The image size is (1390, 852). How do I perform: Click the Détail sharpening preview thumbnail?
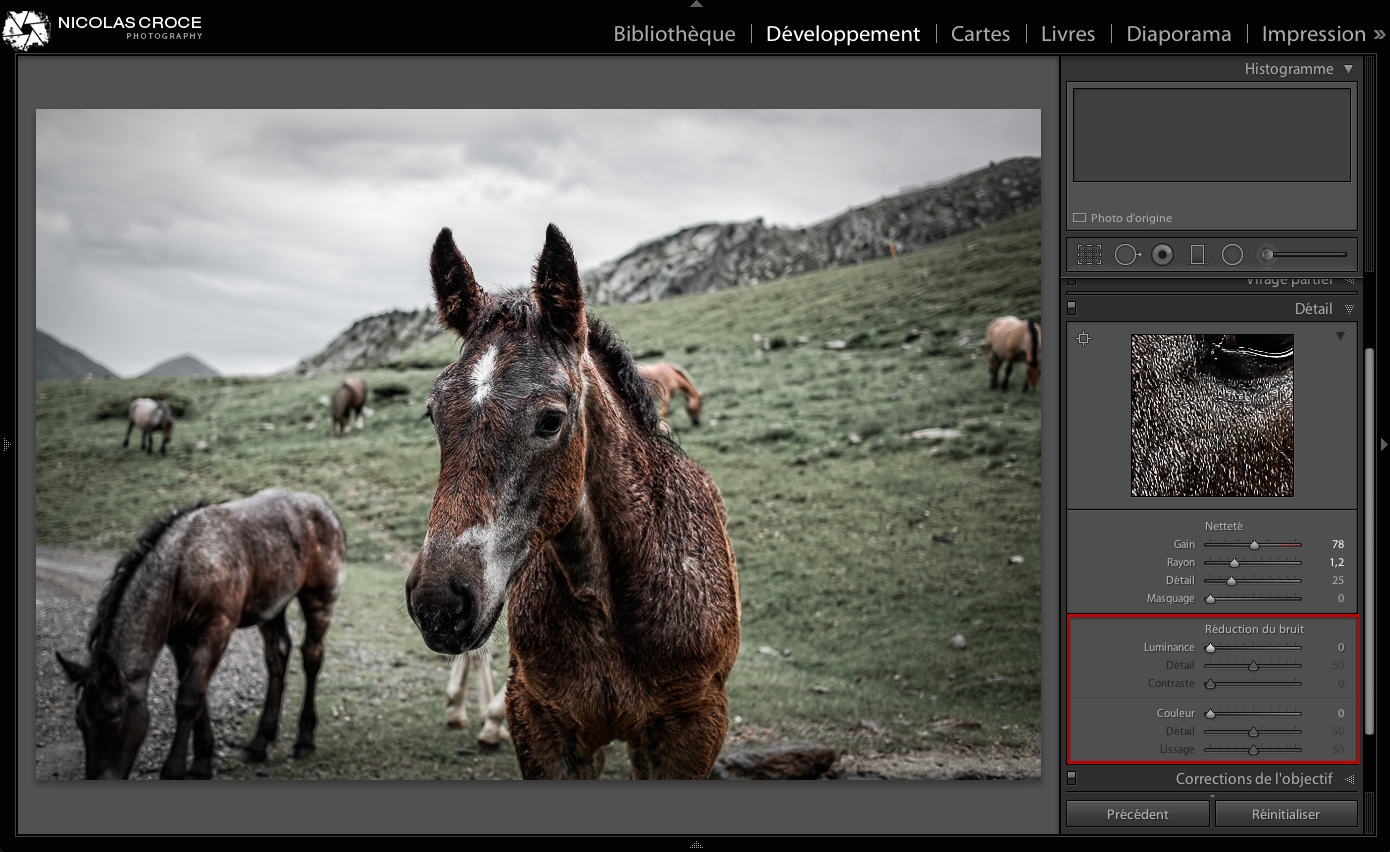[1211, 415]
